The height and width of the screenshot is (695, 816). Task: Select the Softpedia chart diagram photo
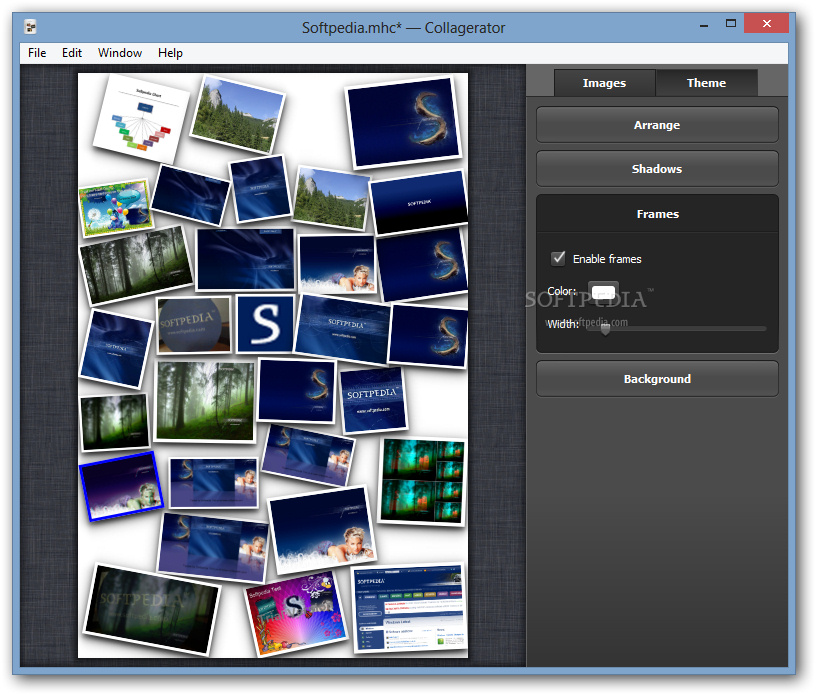142,118
